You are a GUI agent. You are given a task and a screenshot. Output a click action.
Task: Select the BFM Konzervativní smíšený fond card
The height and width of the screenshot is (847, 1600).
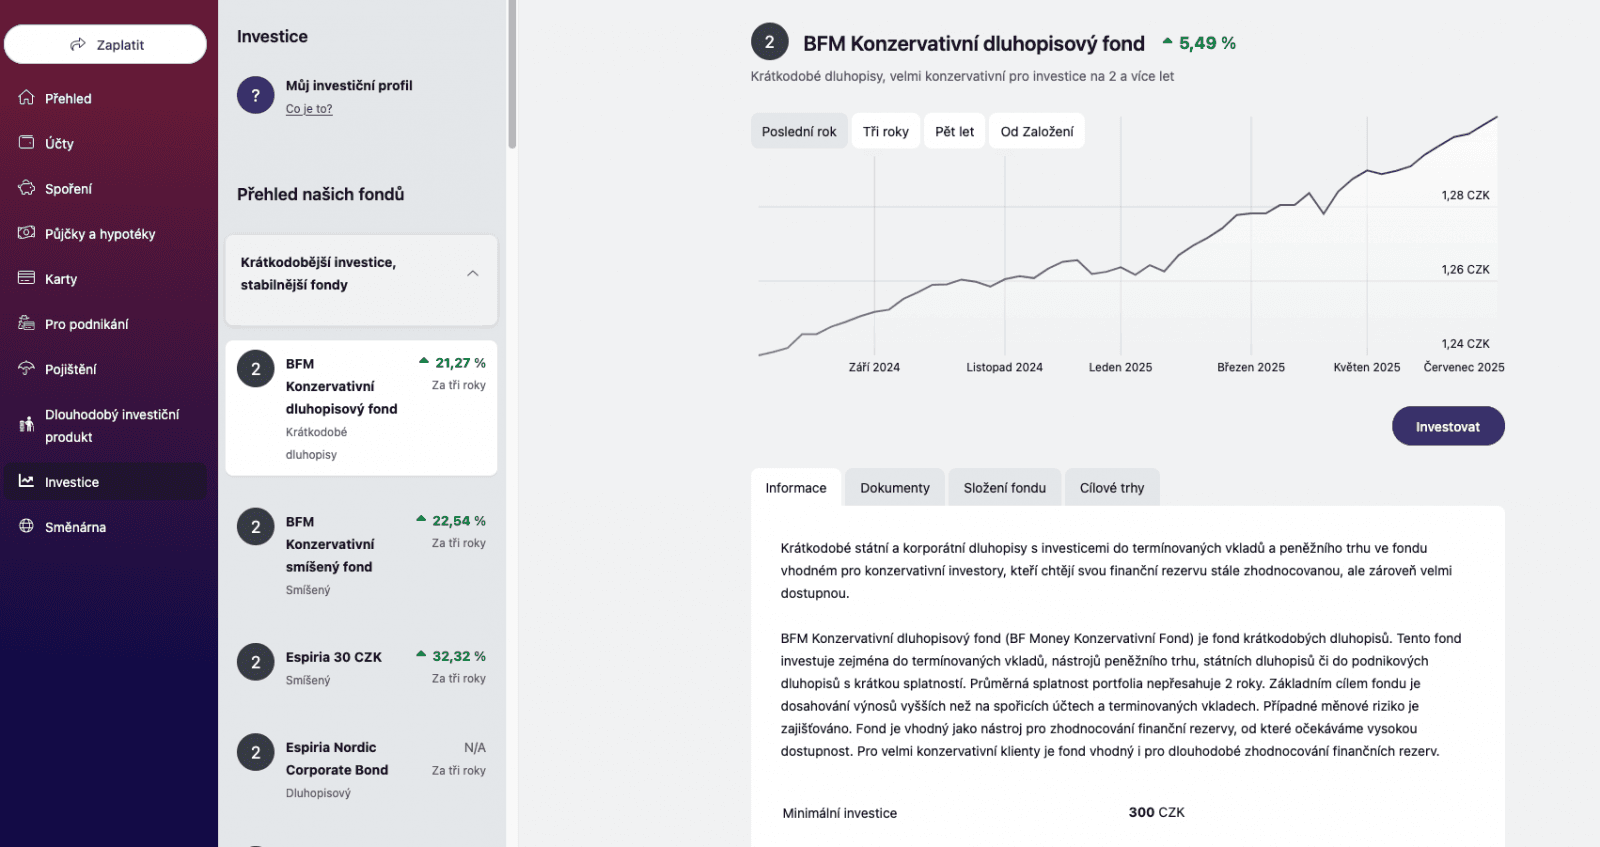click(361, 553)
